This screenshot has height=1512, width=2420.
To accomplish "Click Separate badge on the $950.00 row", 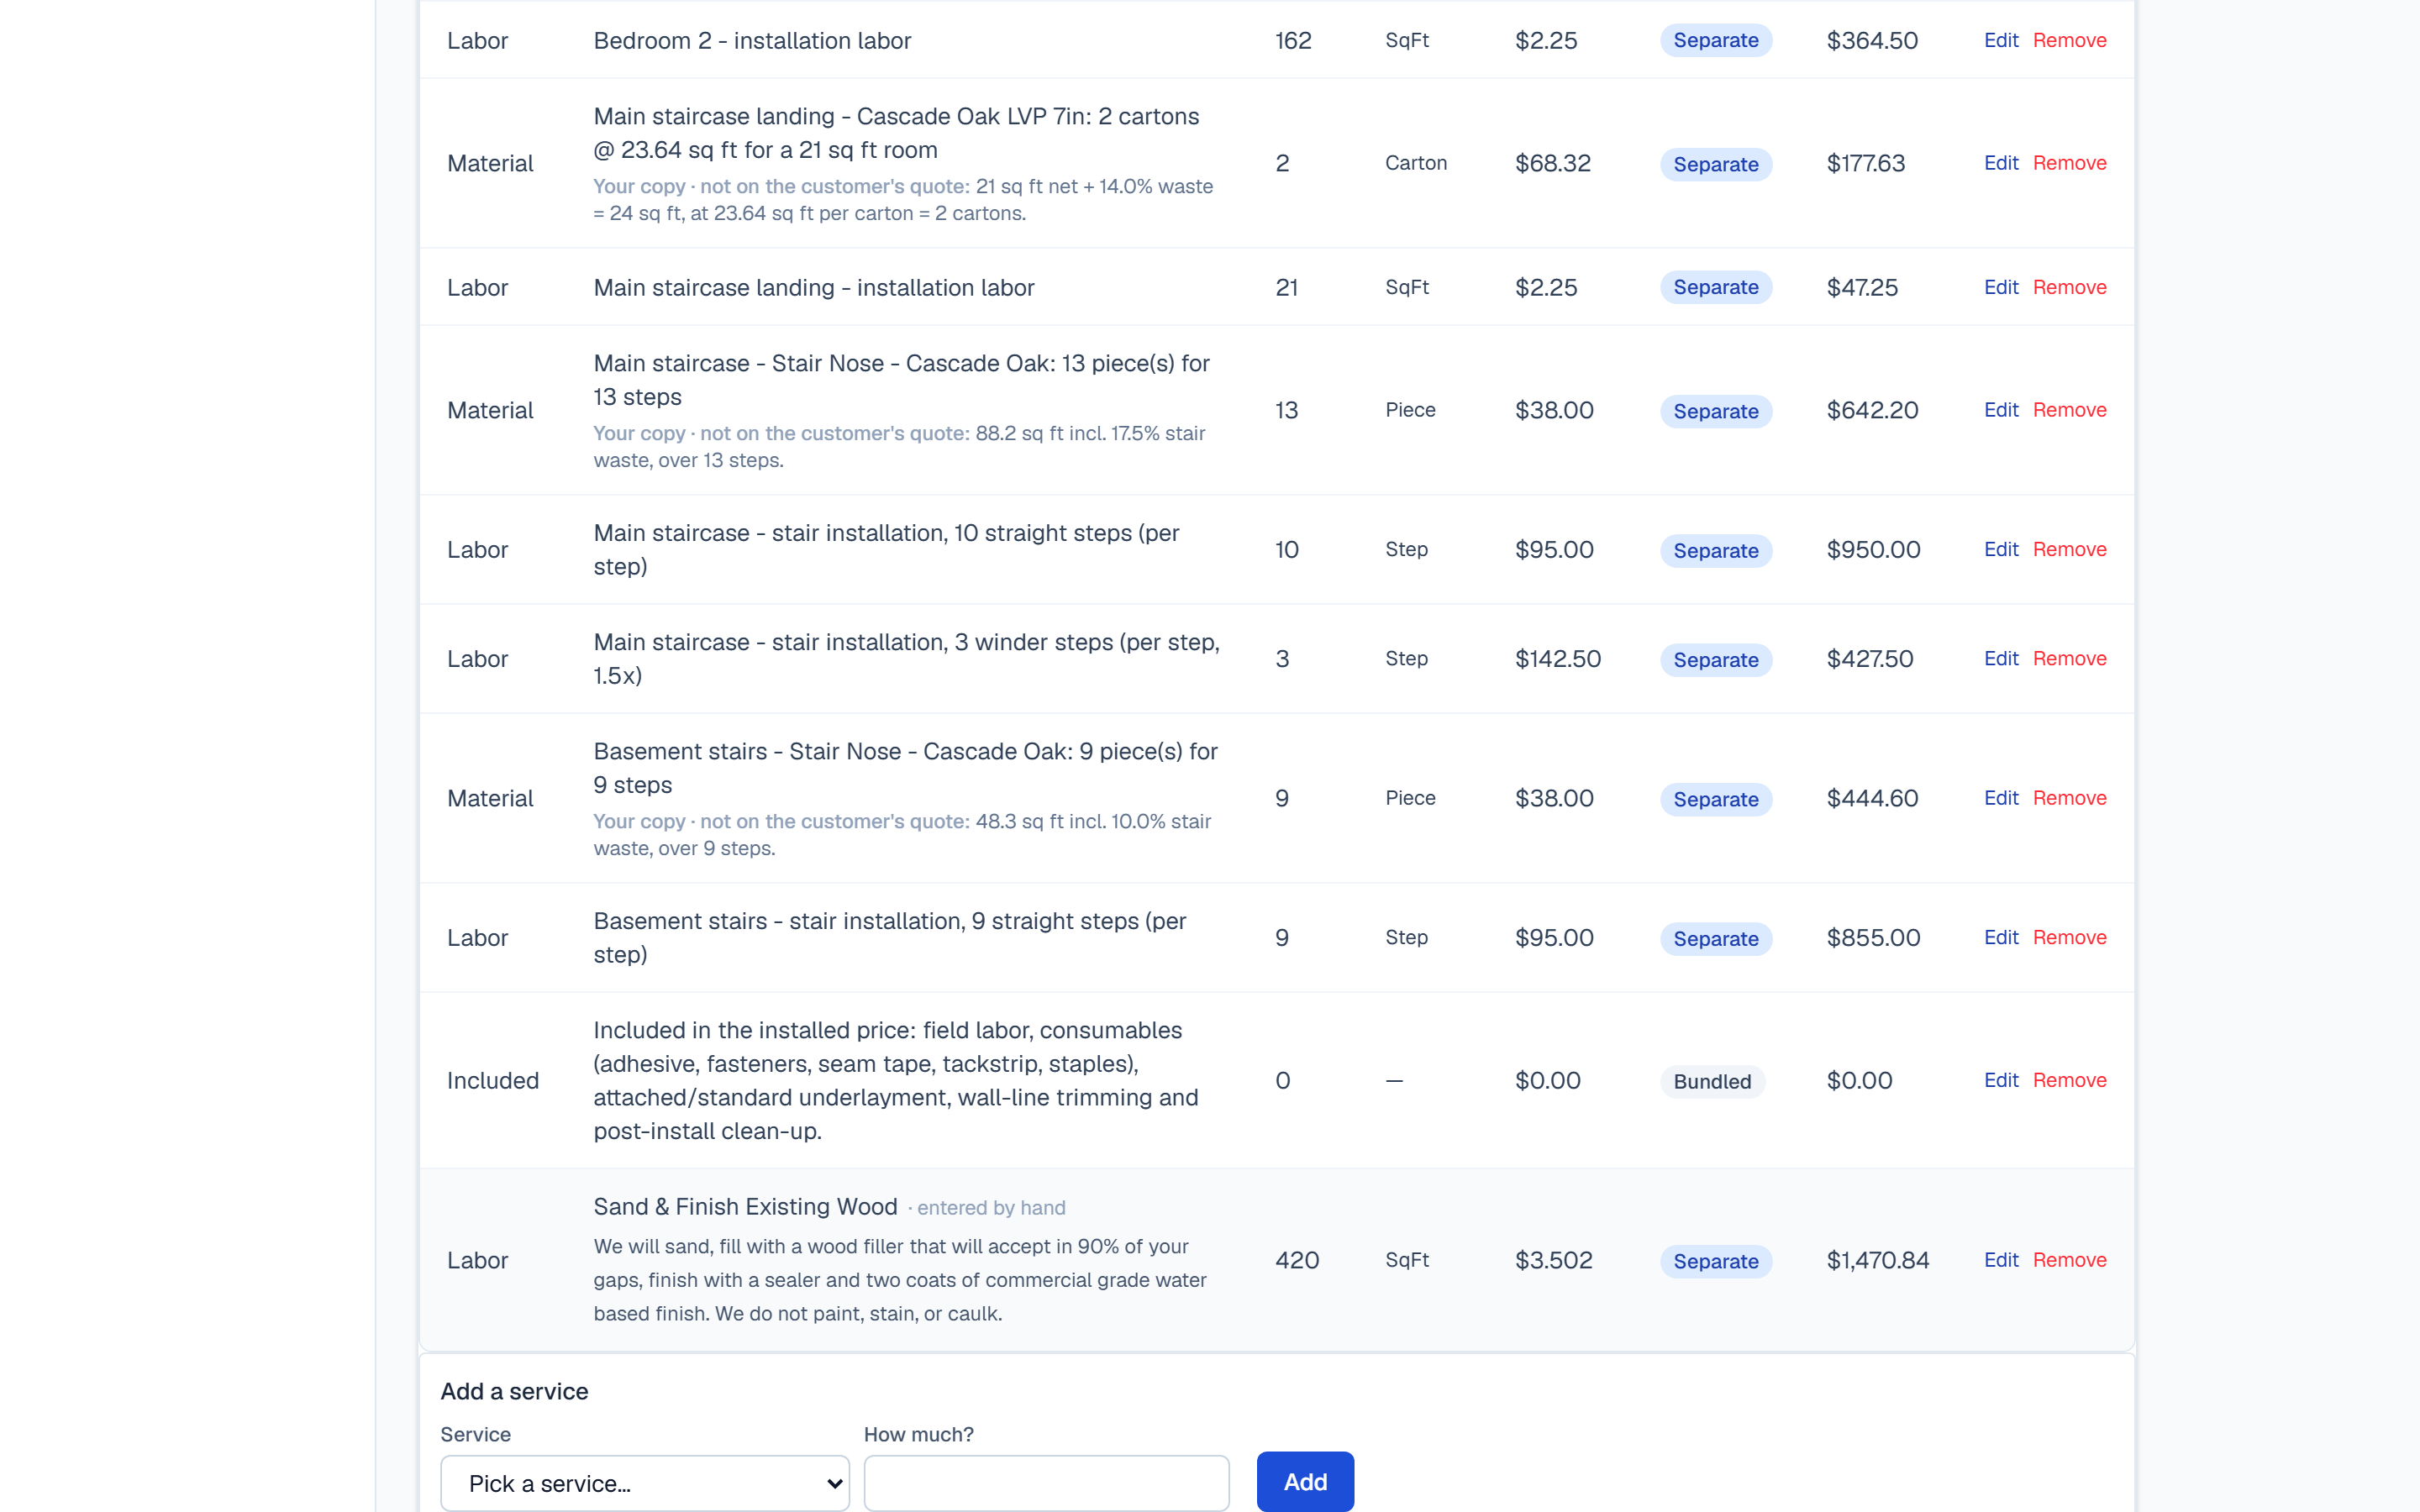I will [x=1716, y=551].
